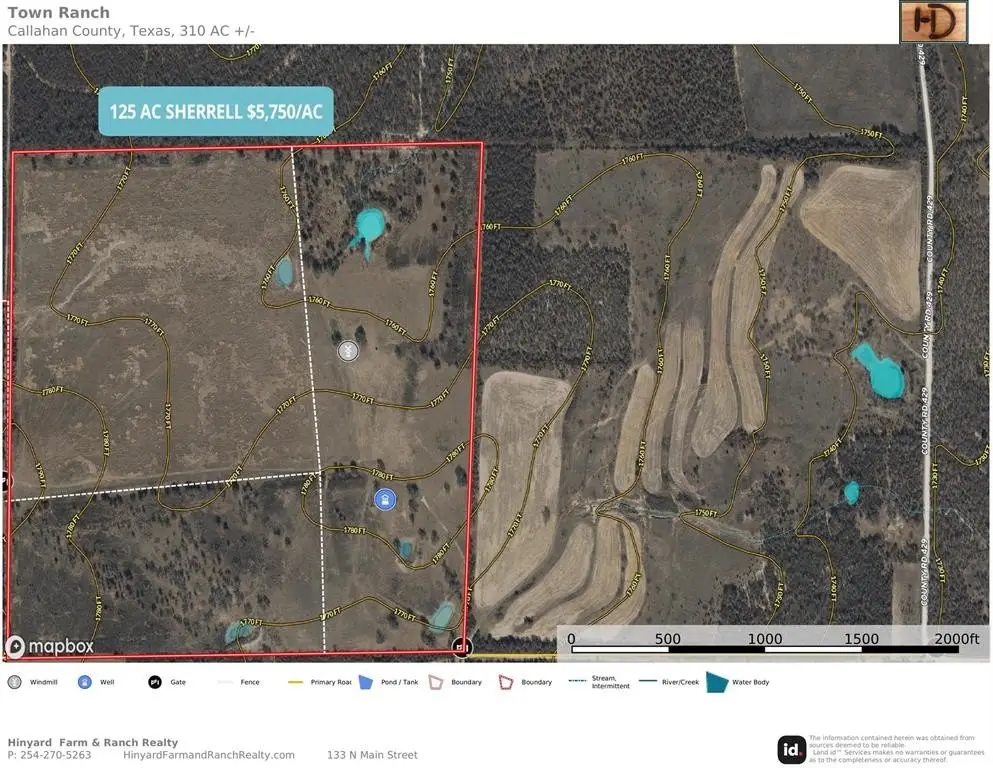Viewport: 993px width, 768px height.
Task: Click the Town Ranch title
Action: [x=59, y=13]
